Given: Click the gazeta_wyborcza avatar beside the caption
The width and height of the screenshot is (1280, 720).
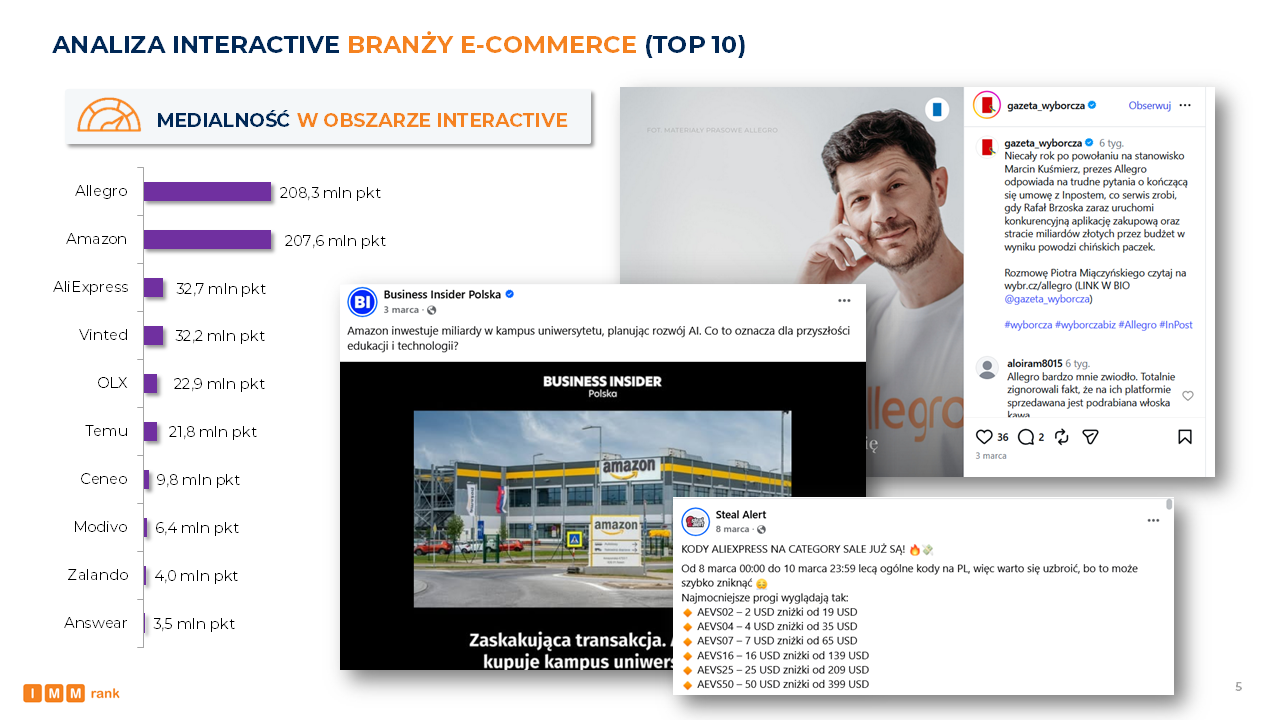Looking at the screenshot, I should 988,147.
